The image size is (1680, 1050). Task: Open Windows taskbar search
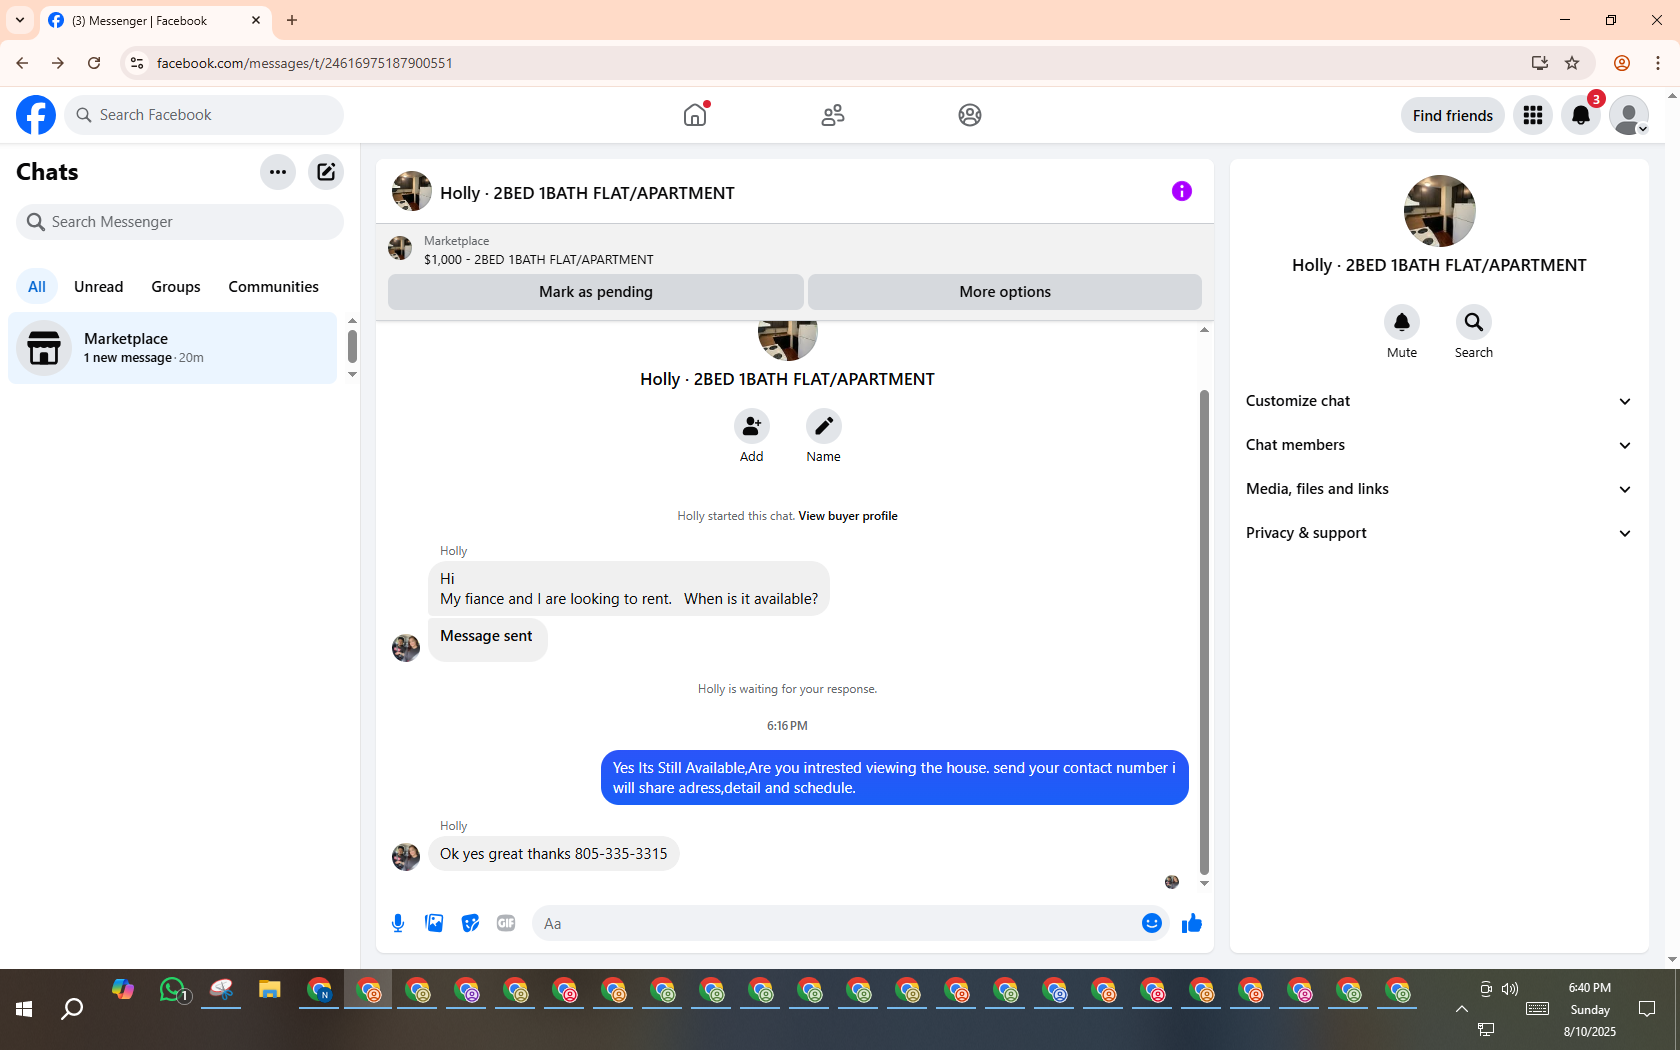click(x=72, y=1009)
